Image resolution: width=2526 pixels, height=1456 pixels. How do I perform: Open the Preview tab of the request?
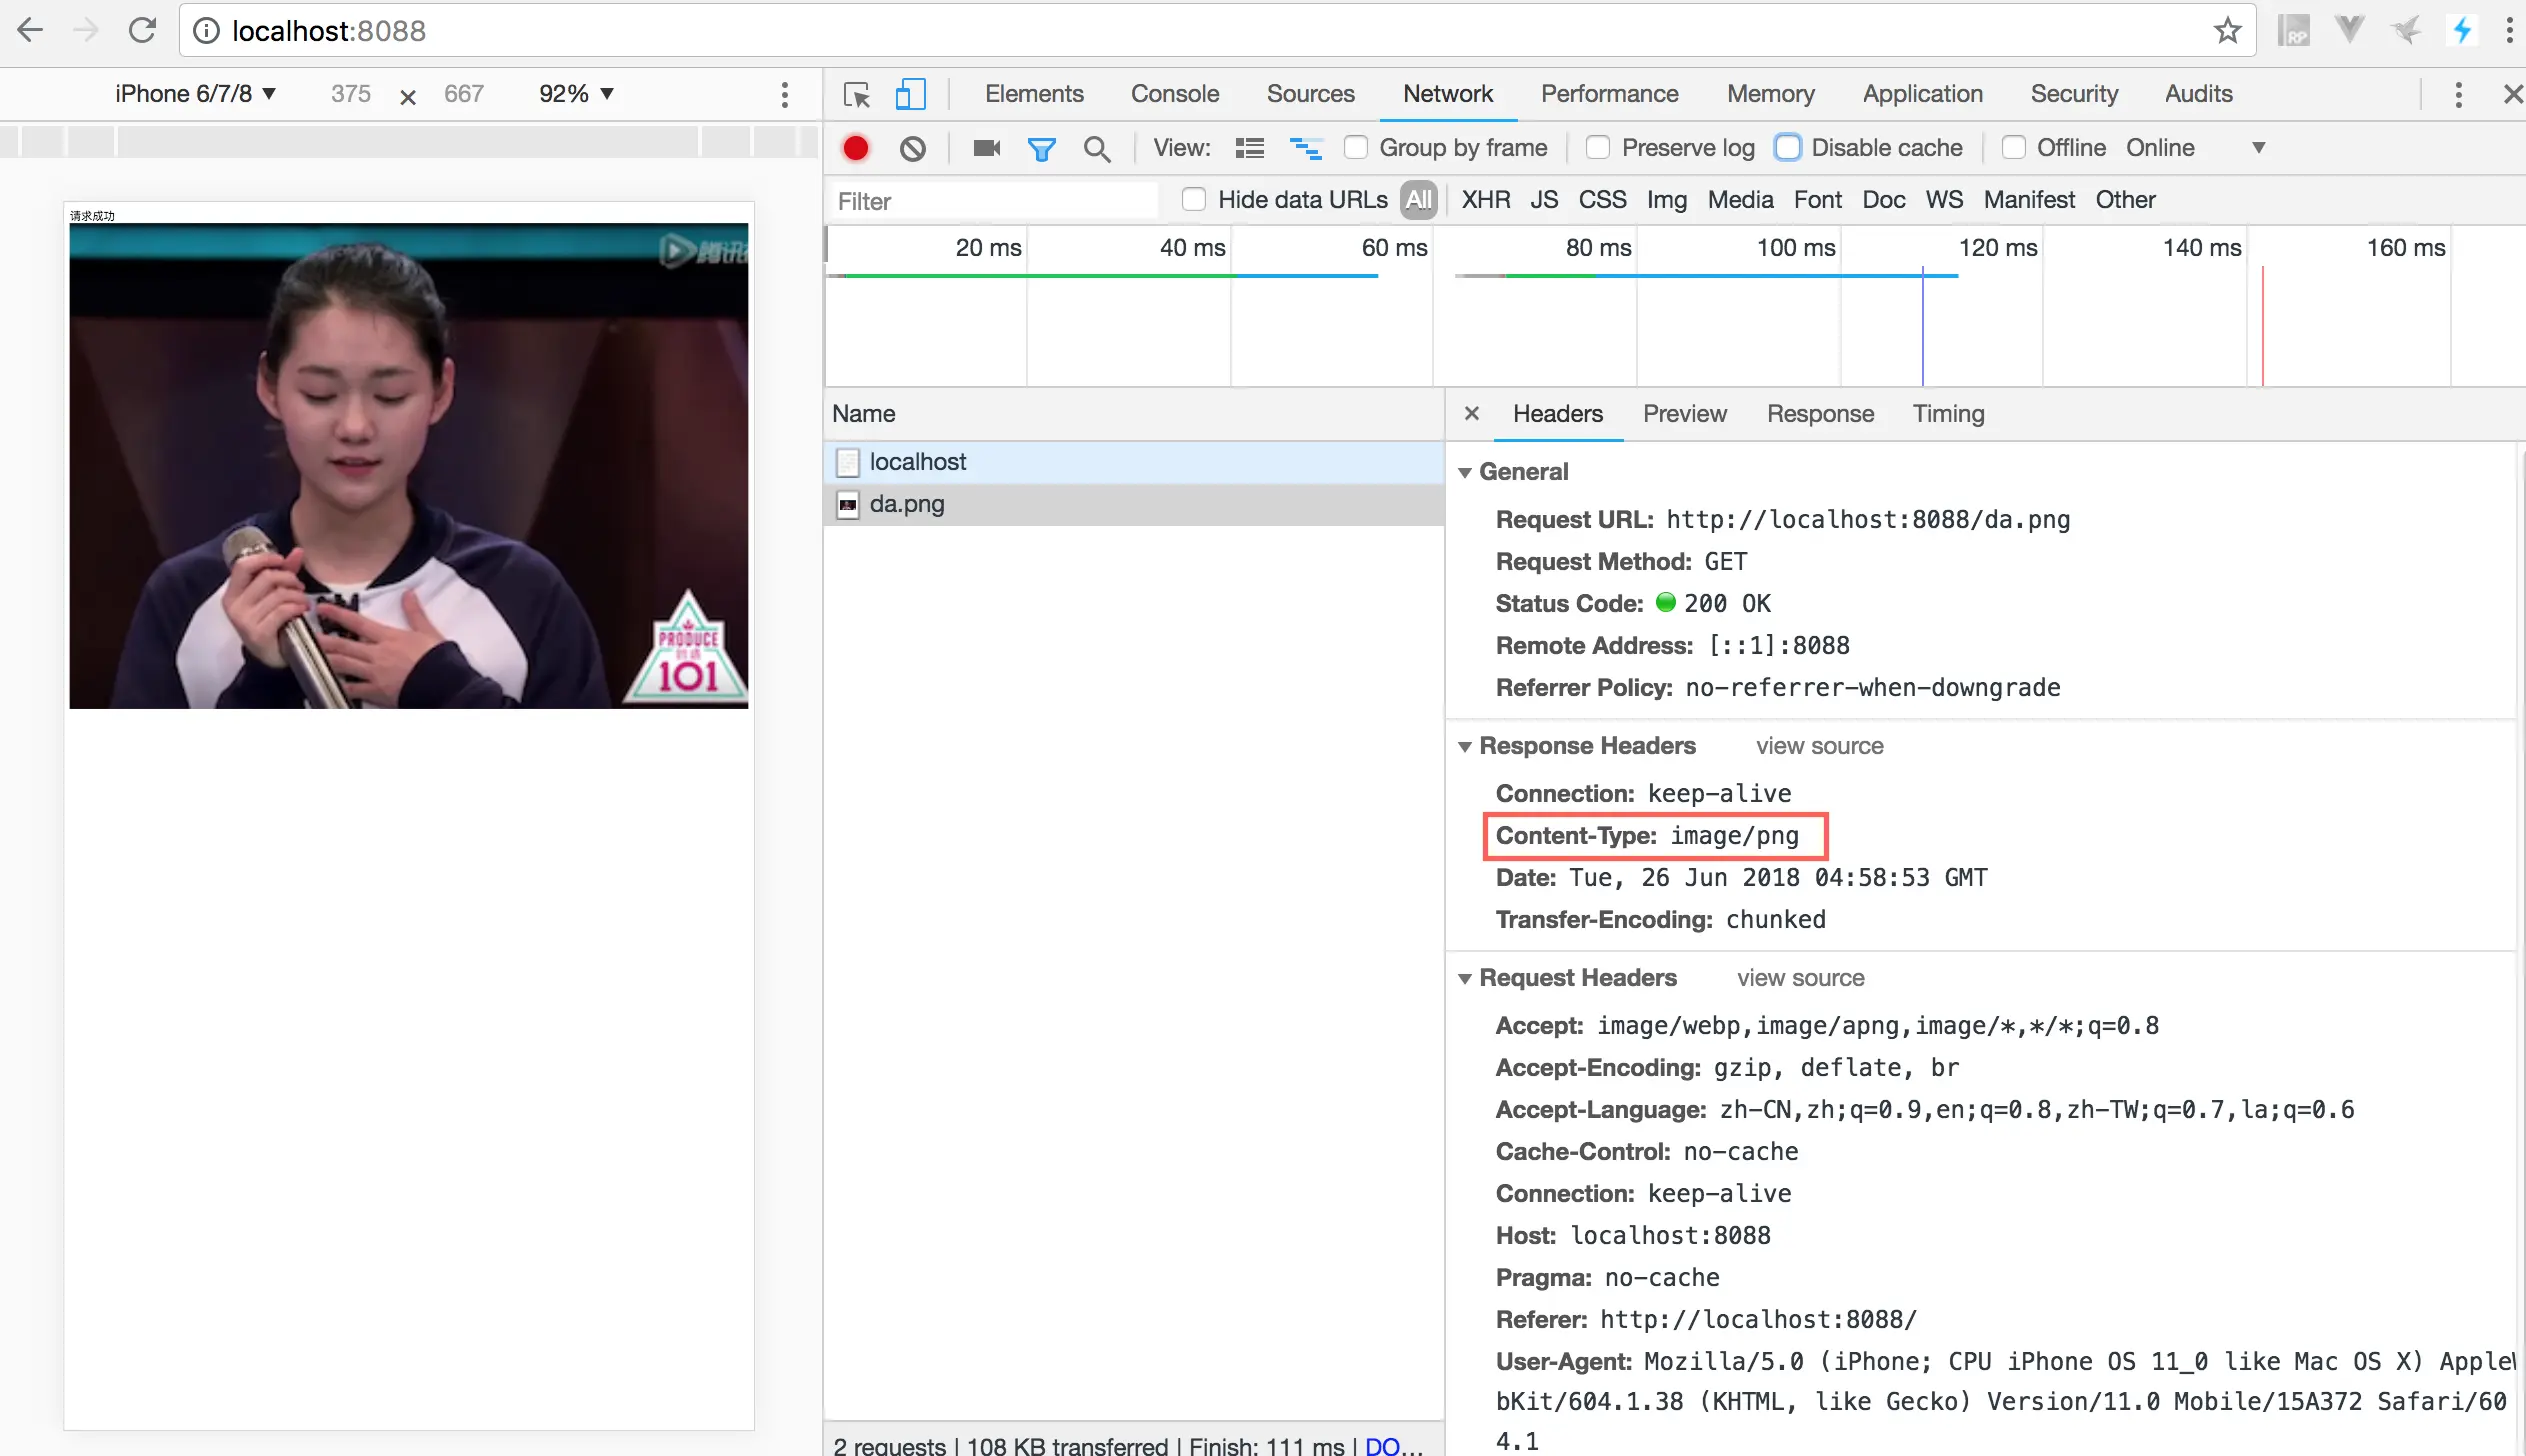1684,414
